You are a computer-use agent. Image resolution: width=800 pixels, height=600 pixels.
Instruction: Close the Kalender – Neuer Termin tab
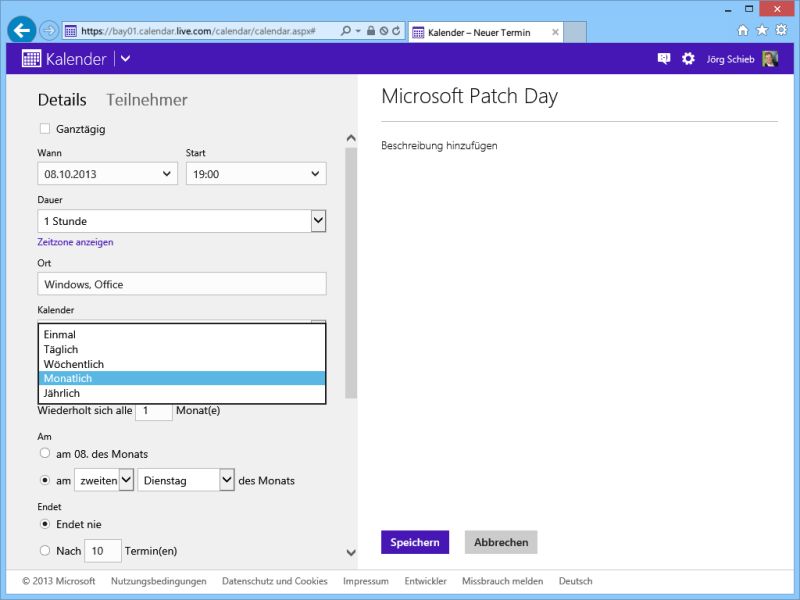(555, 32)
